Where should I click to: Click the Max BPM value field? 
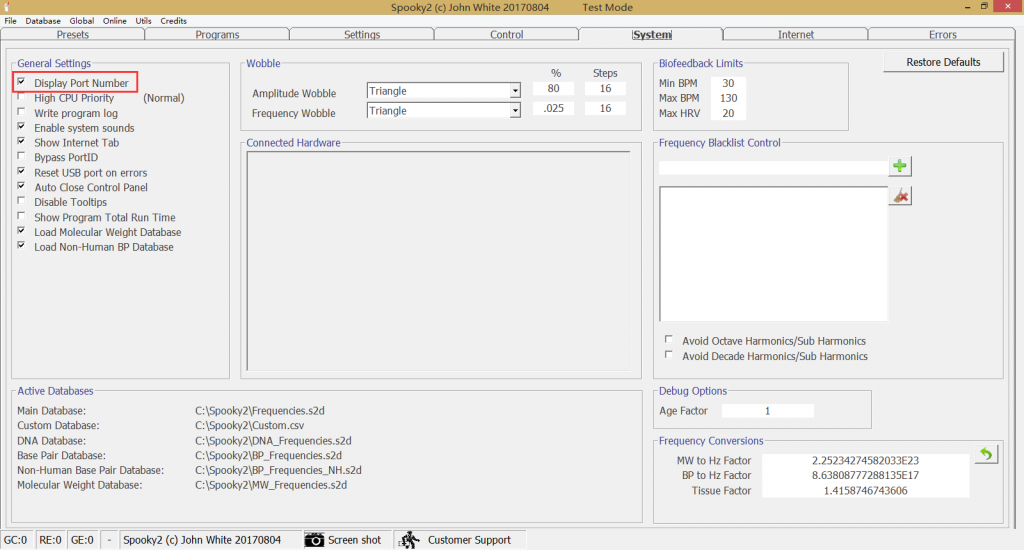(x=729, y=98)
